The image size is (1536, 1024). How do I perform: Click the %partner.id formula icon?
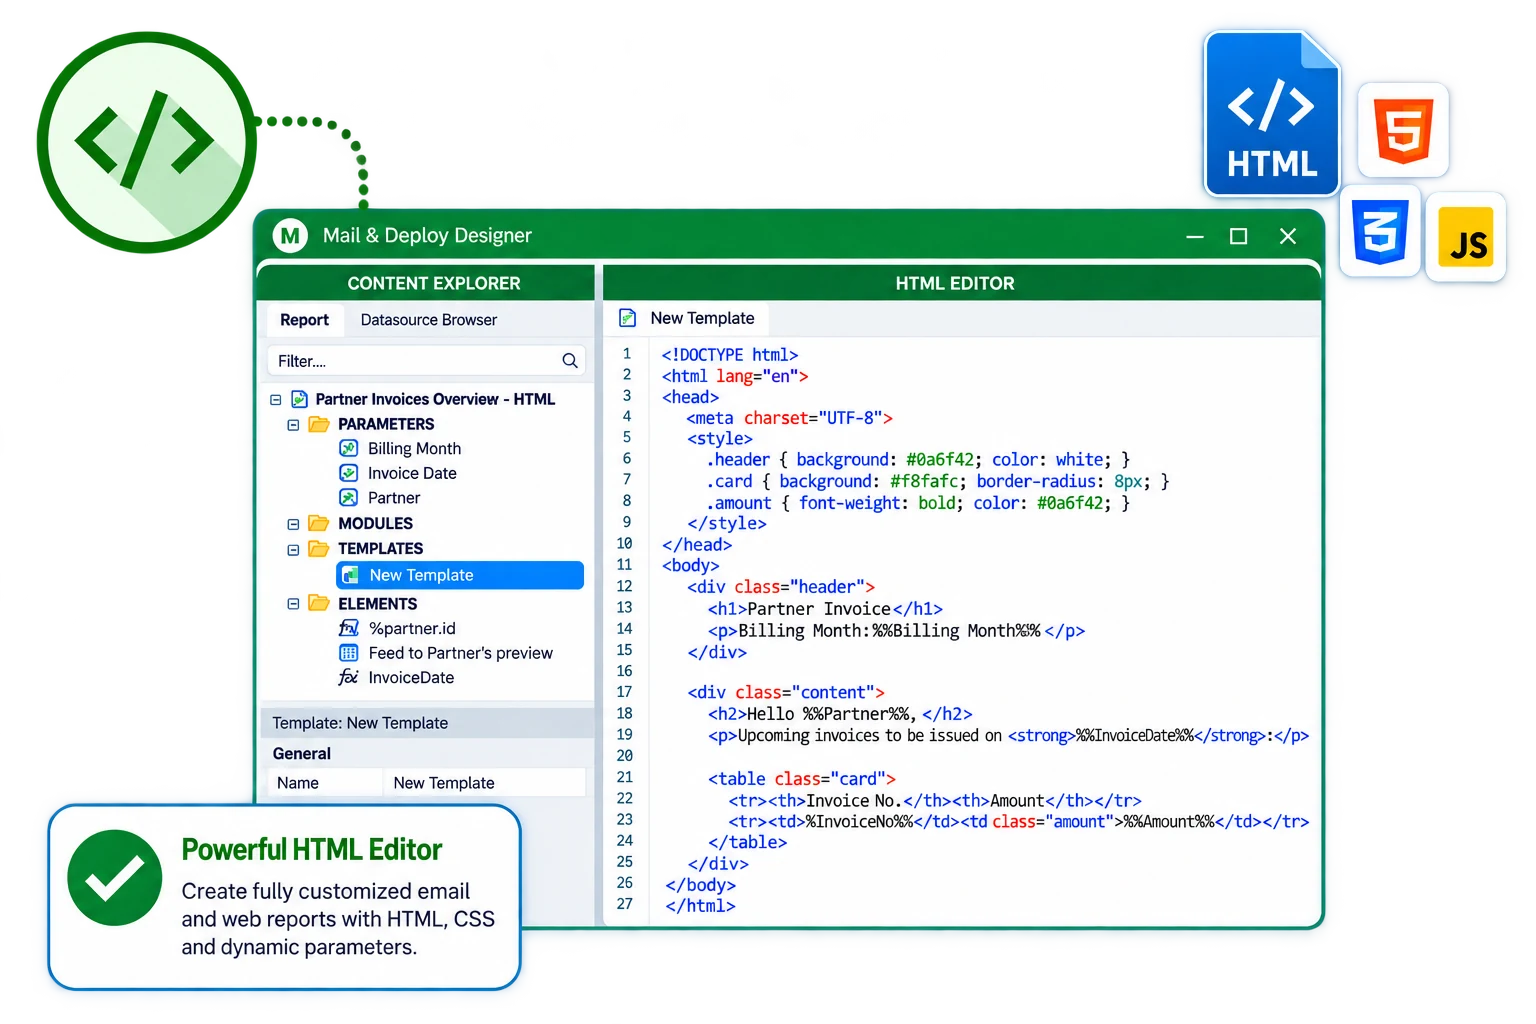pos(348,628)
